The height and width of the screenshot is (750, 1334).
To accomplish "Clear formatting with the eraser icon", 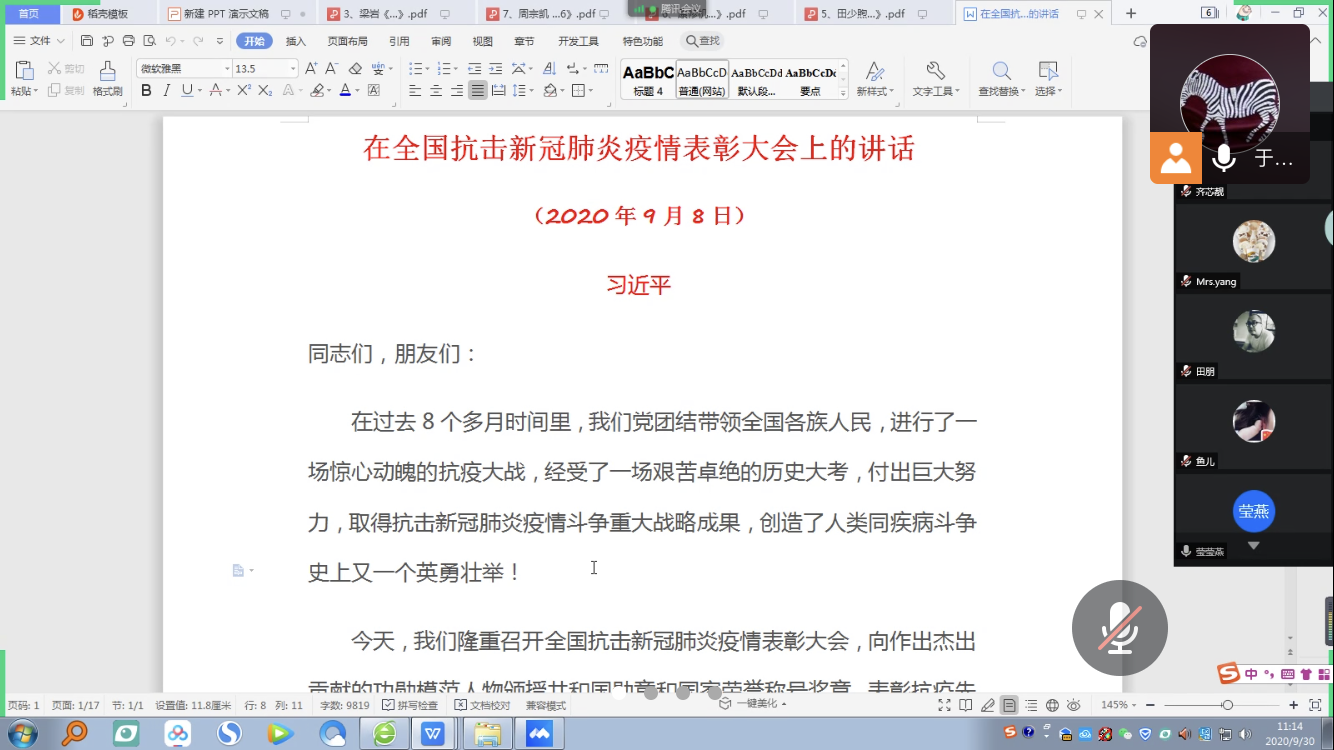I will (355, 68).
